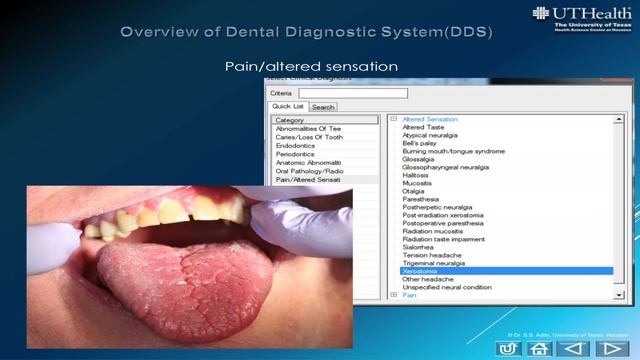The image size is (640, 360).
Task: Select Otalgia diagnosis
Action: point(413,191)
